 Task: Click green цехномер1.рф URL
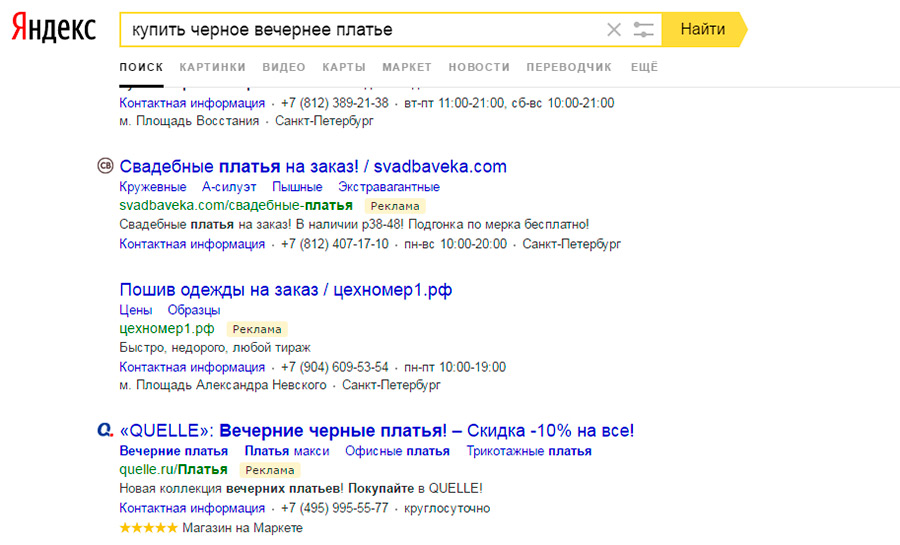[166, 329]
